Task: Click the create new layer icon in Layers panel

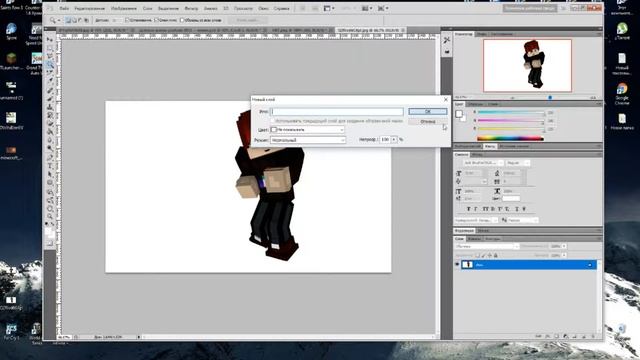Action: [x=584, y=336]
